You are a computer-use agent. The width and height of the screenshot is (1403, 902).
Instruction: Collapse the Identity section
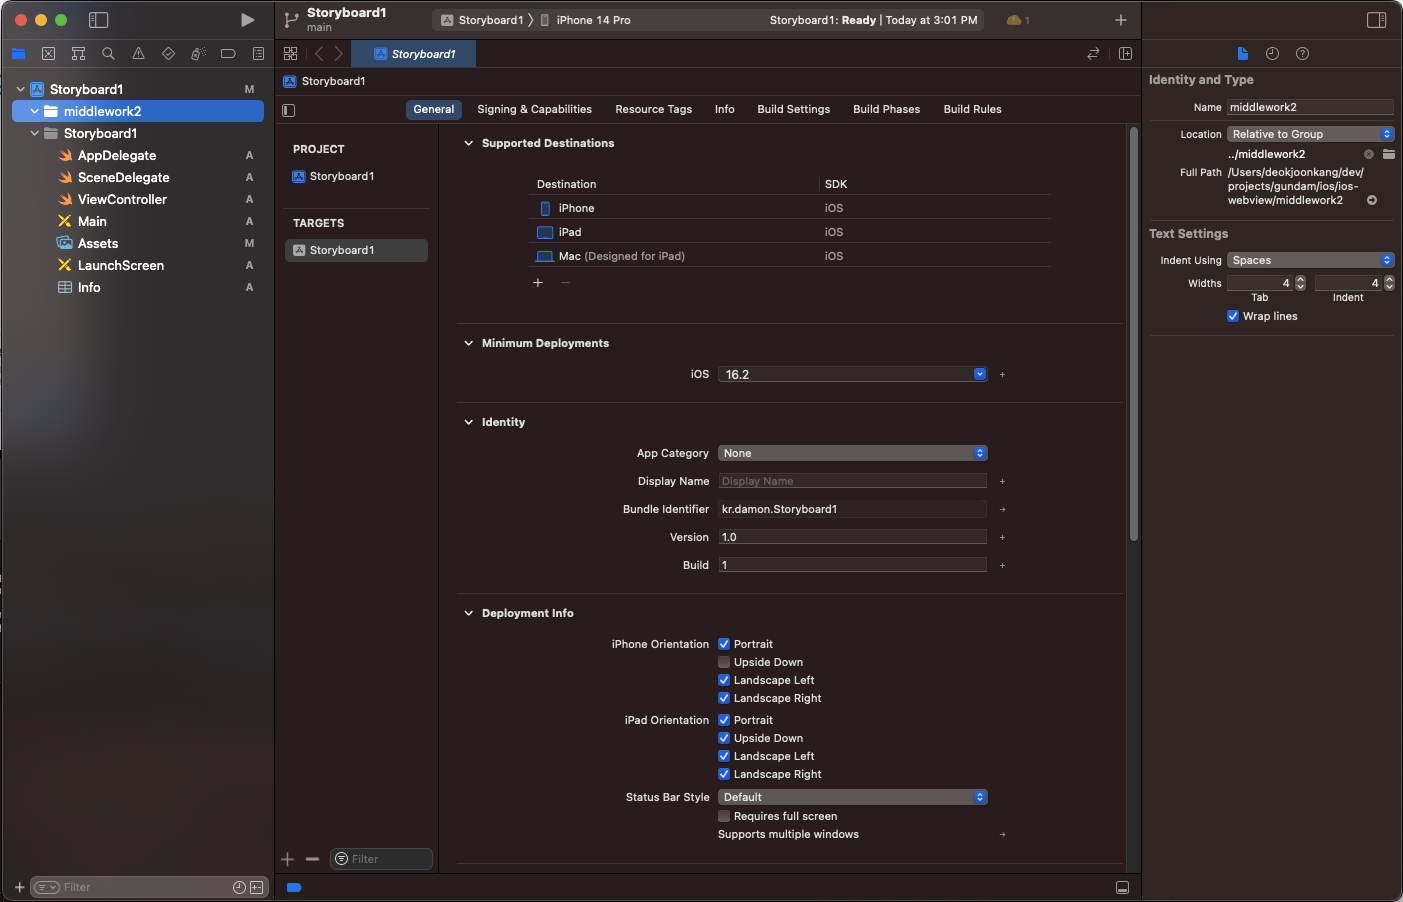click(x=468, y=422)
